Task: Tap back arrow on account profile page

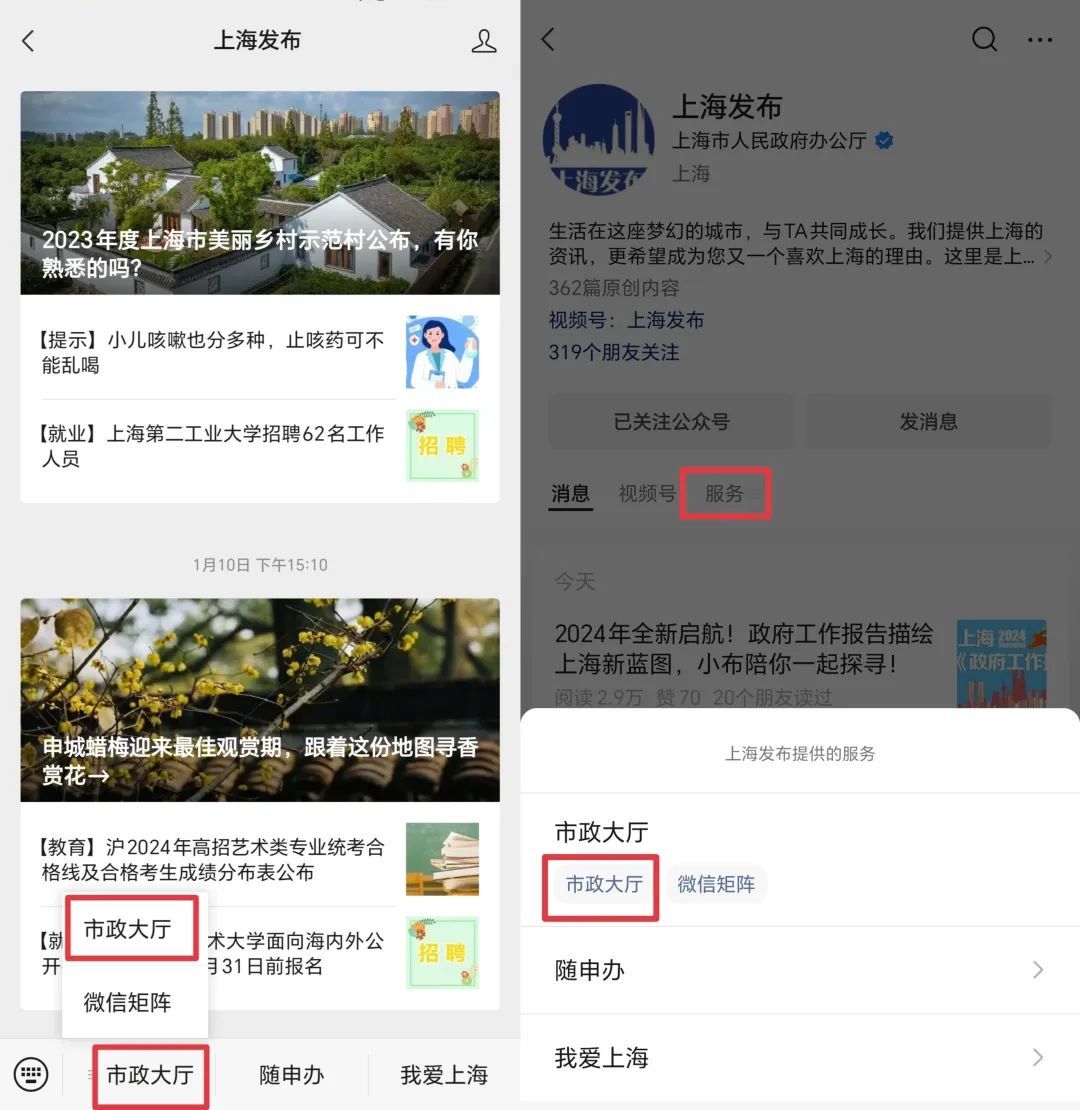Action: pyautogui.click(x=548, y=39)
